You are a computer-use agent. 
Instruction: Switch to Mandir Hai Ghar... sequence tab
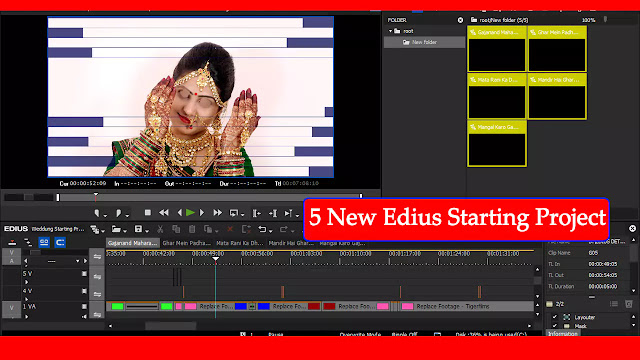[291, 243]
